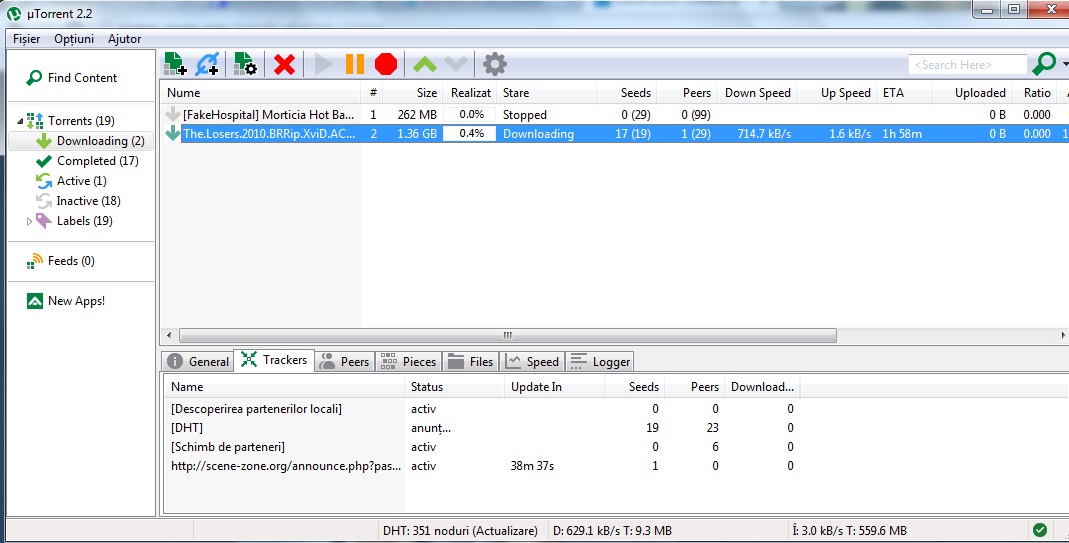1069x543 pixels.
Task: Add a torrent with the toolbar icon
Action: [175, 64]
